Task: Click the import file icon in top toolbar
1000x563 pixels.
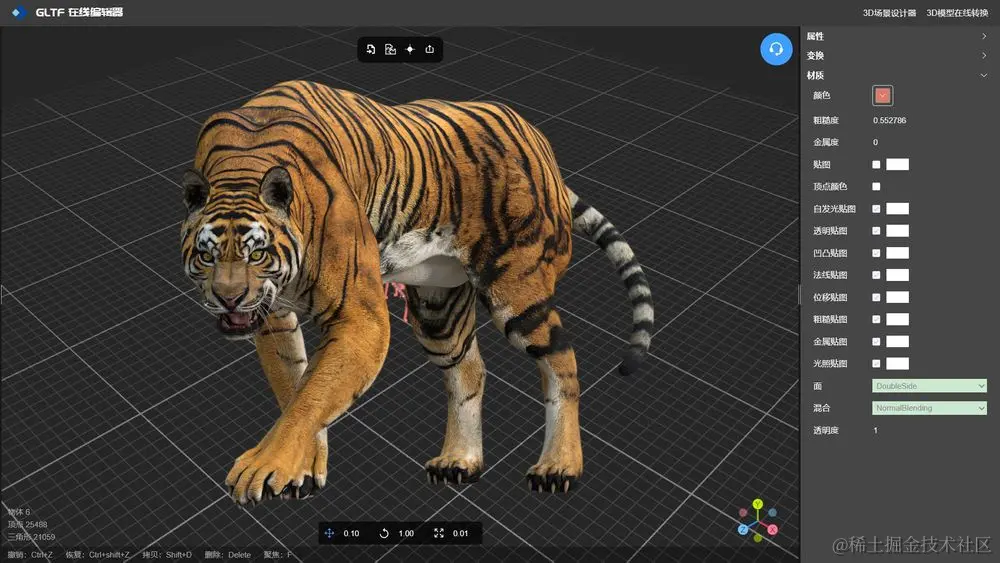Action: click(371, 49)
